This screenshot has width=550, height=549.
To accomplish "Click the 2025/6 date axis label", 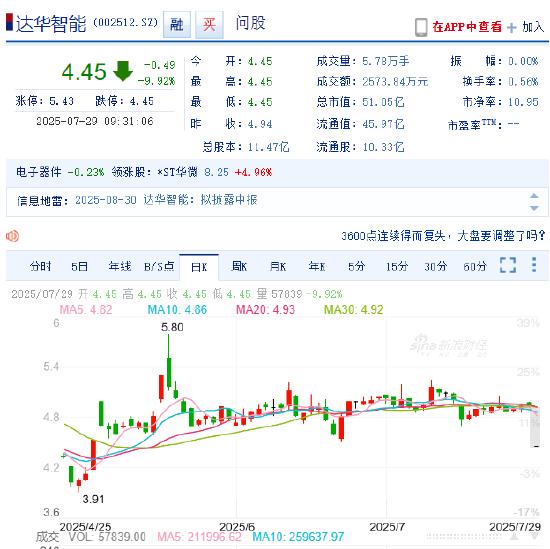I will coord(237,527).
